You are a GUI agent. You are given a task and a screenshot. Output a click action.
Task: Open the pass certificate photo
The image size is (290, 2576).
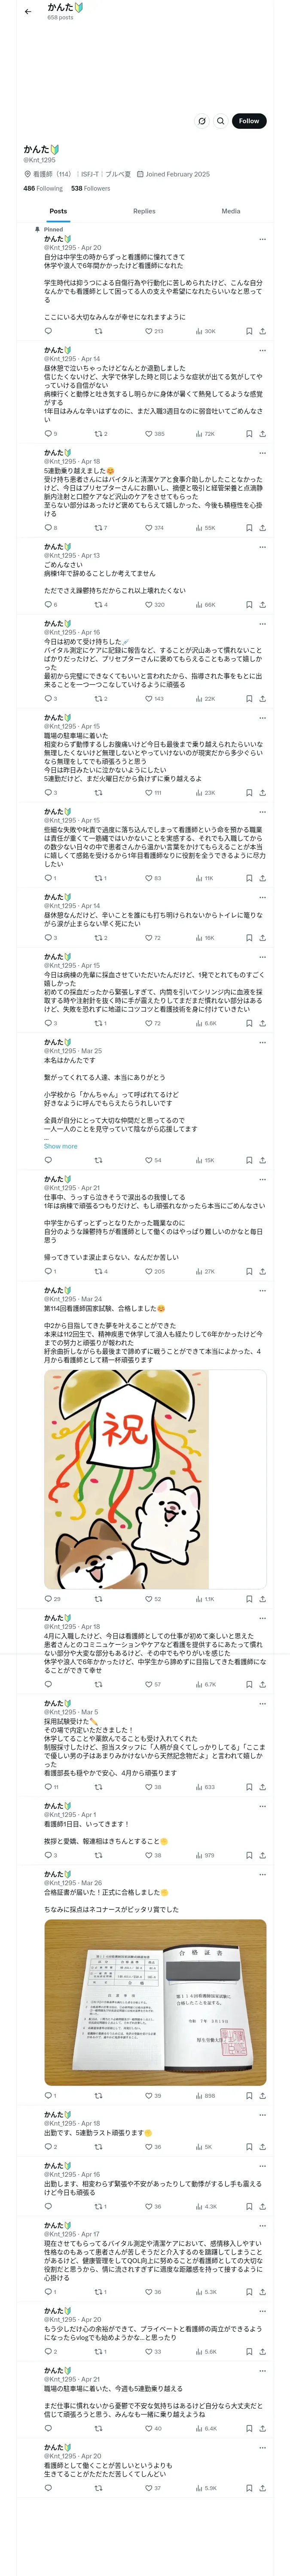[155, 2002]
